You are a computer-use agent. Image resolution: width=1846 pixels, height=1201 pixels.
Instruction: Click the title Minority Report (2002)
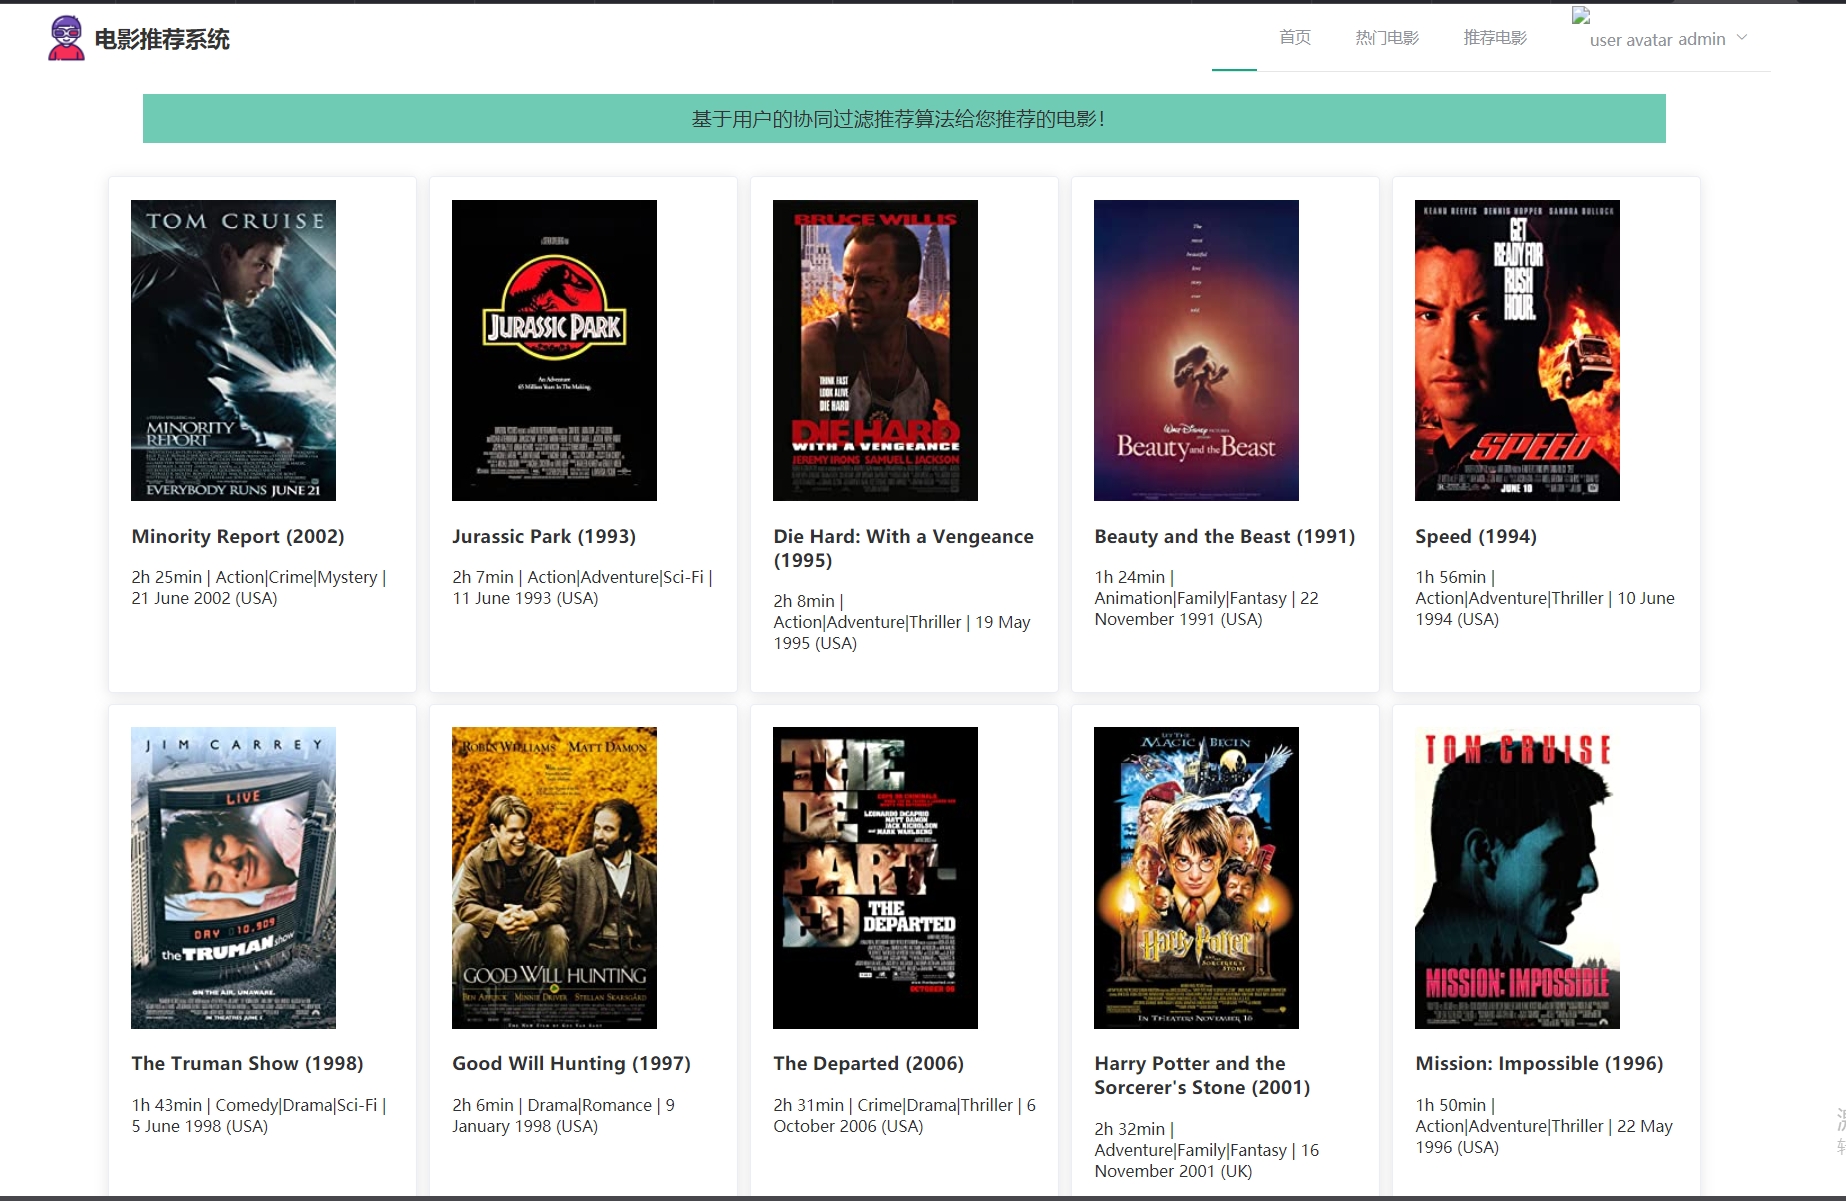(238, 537)
